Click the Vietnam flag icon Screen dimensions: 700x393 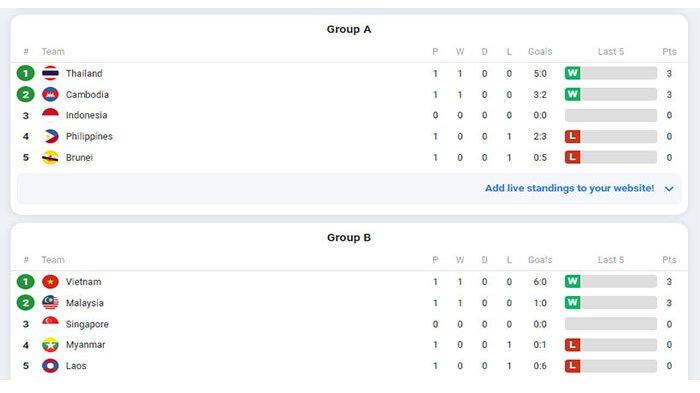pos(50,281)
